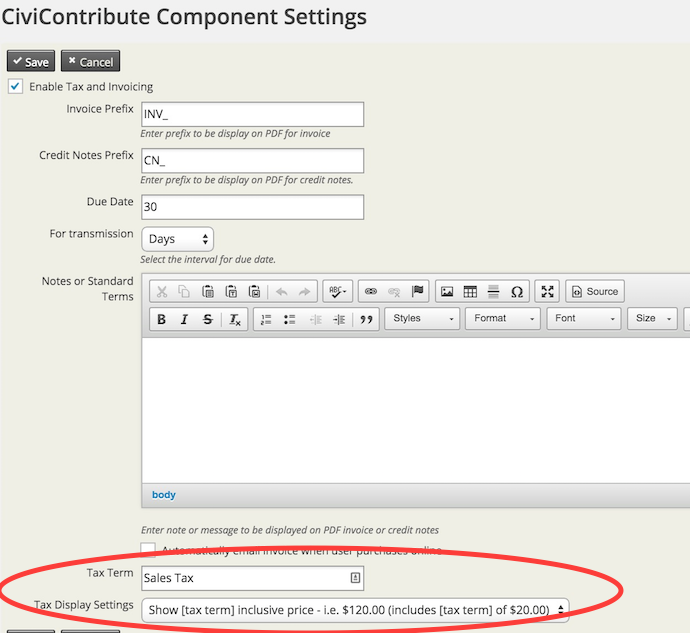This screenshot has width=690, height=633.
Task: Expand the Tax Display Settings dropdown
Action: tap(355, 610)
